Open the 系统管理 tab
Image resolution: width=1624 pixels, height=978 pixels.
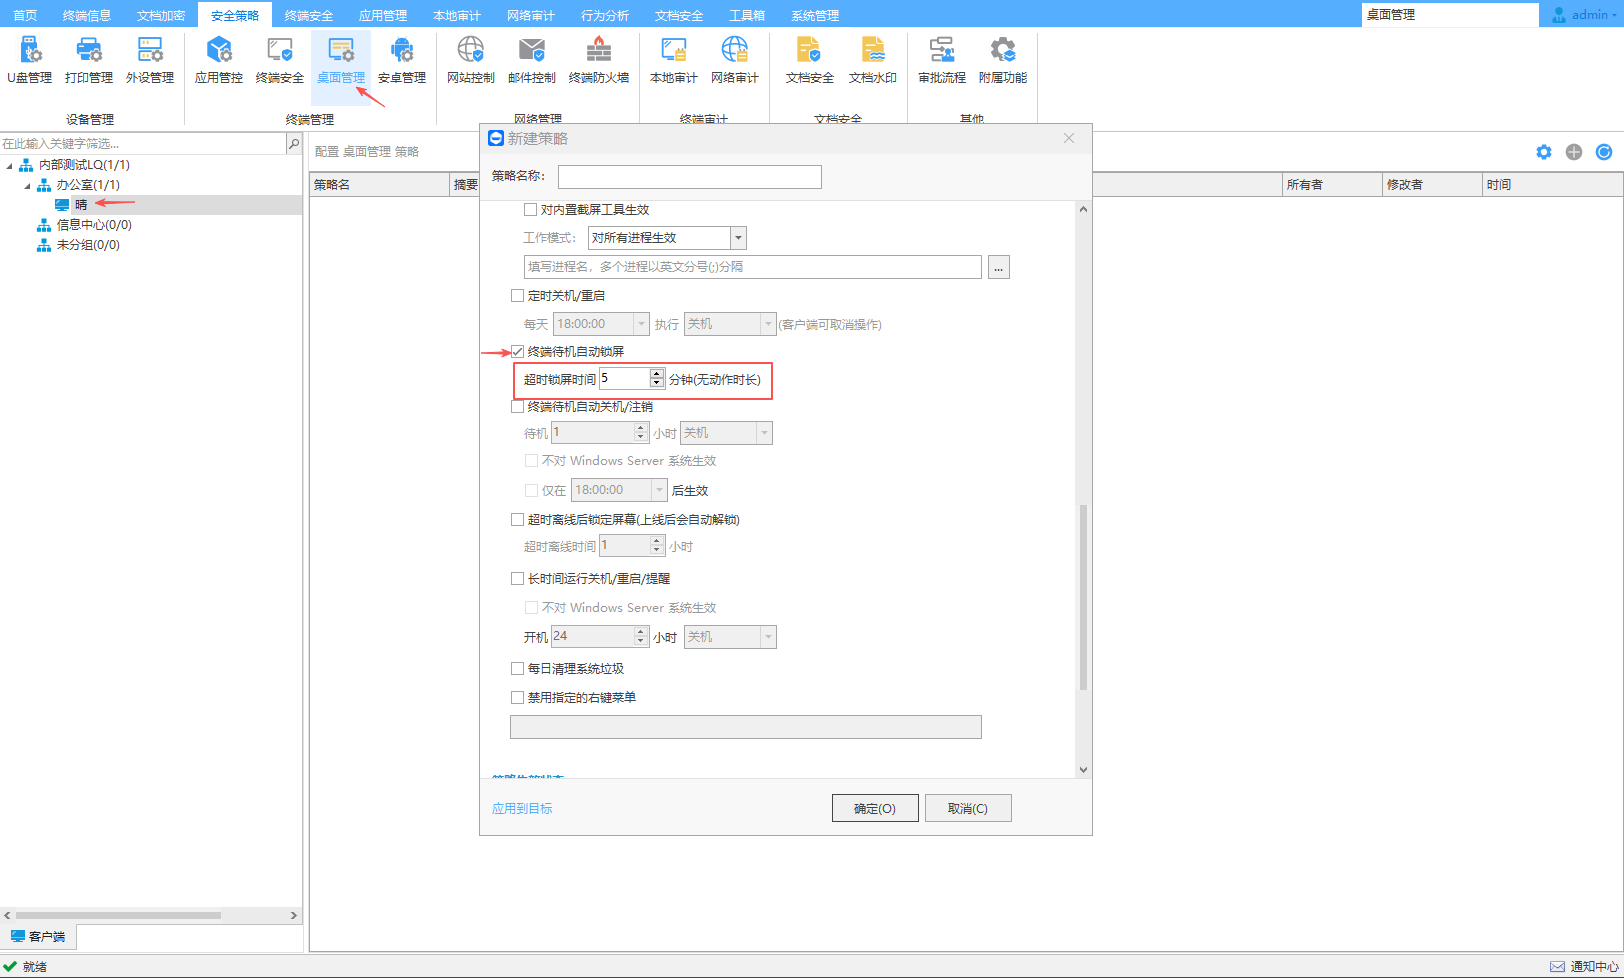pyautogui.click(x=815, y=15)
